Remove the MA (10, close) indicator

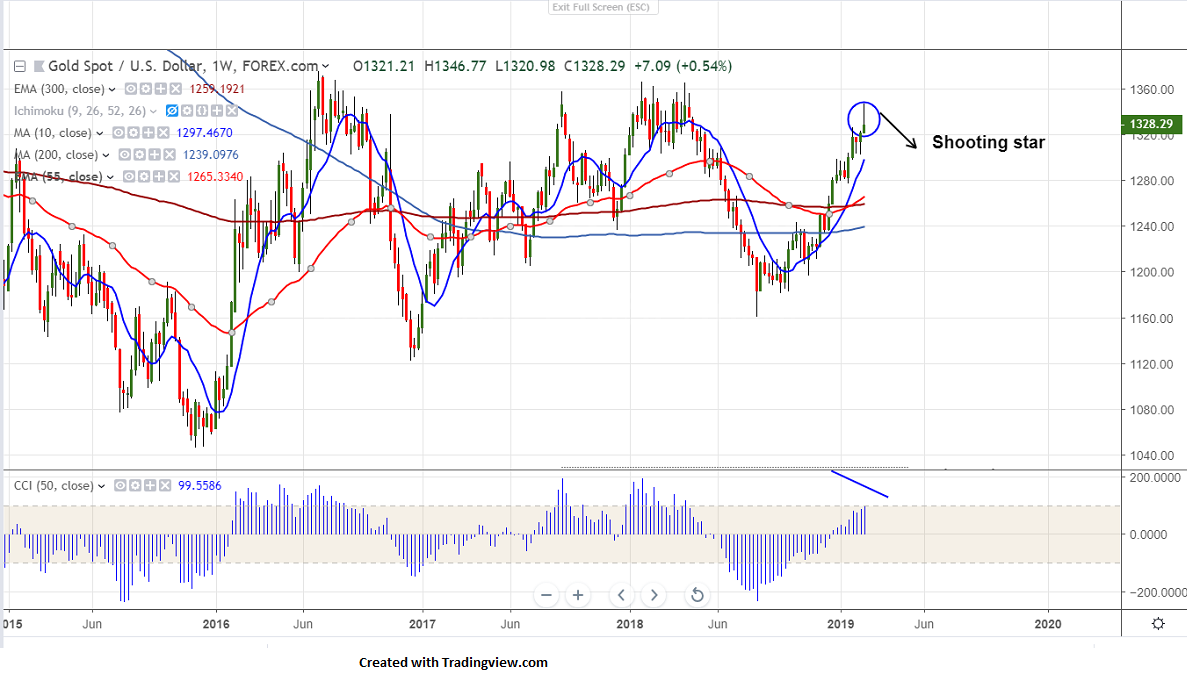pos(163,133)
